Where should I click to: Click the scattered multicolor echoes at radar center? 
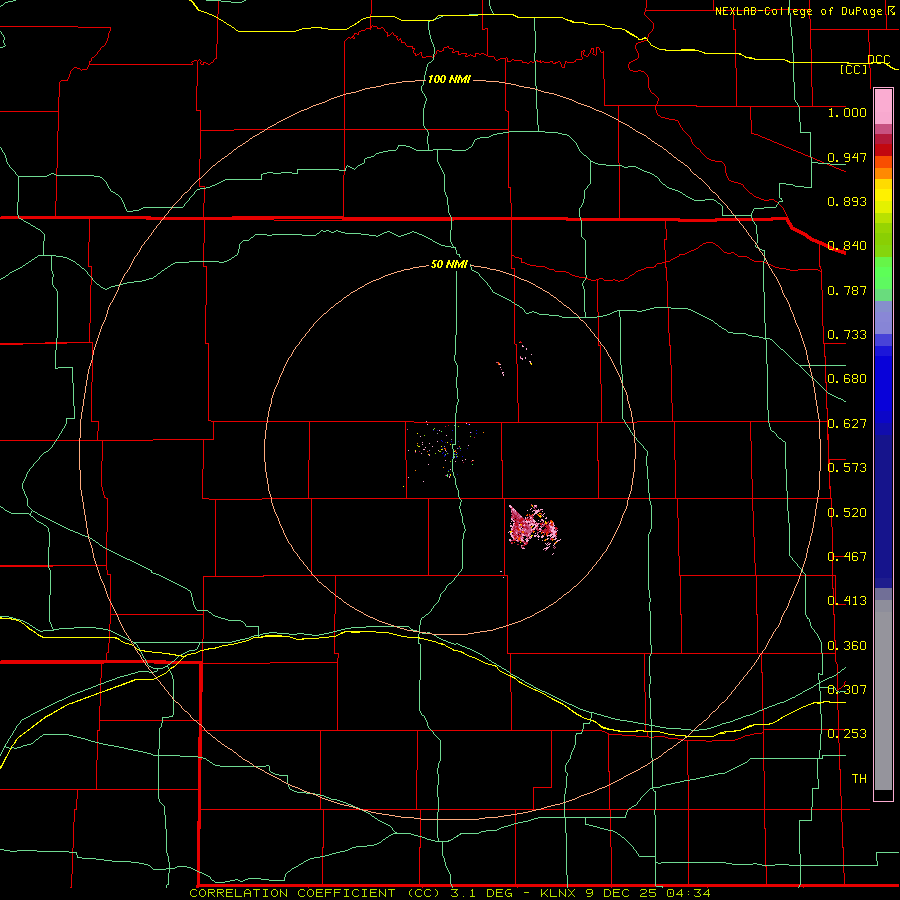(445, 451)
